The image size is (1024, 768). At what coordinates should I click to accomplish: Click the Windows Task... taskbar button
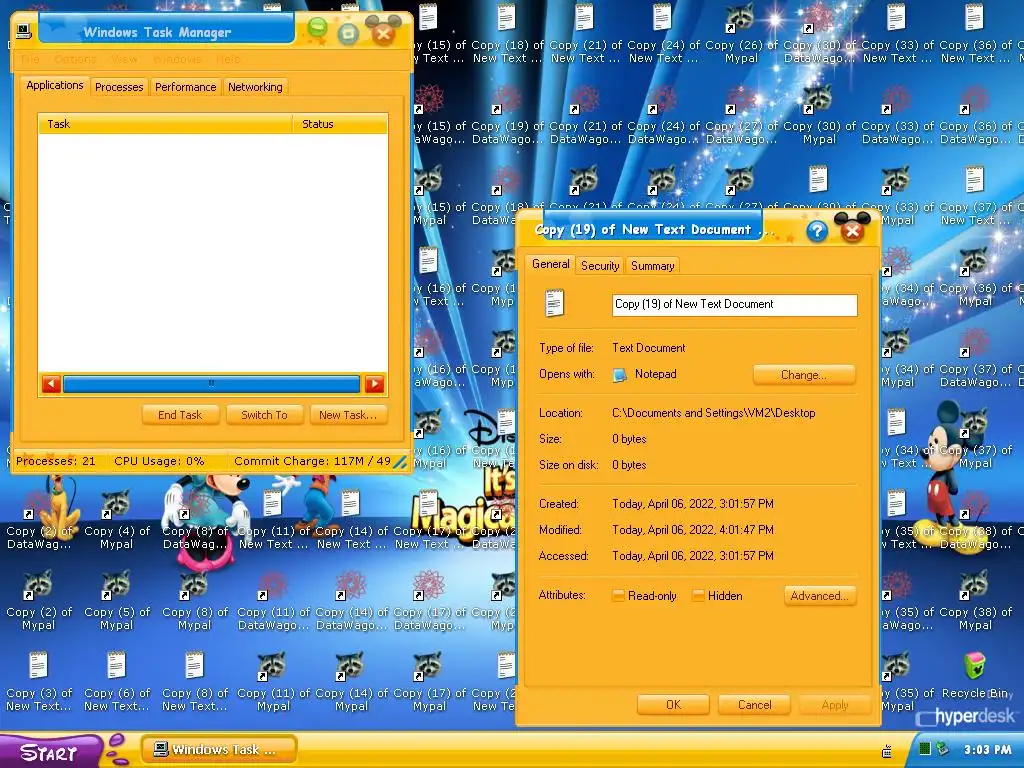(218, 750)
